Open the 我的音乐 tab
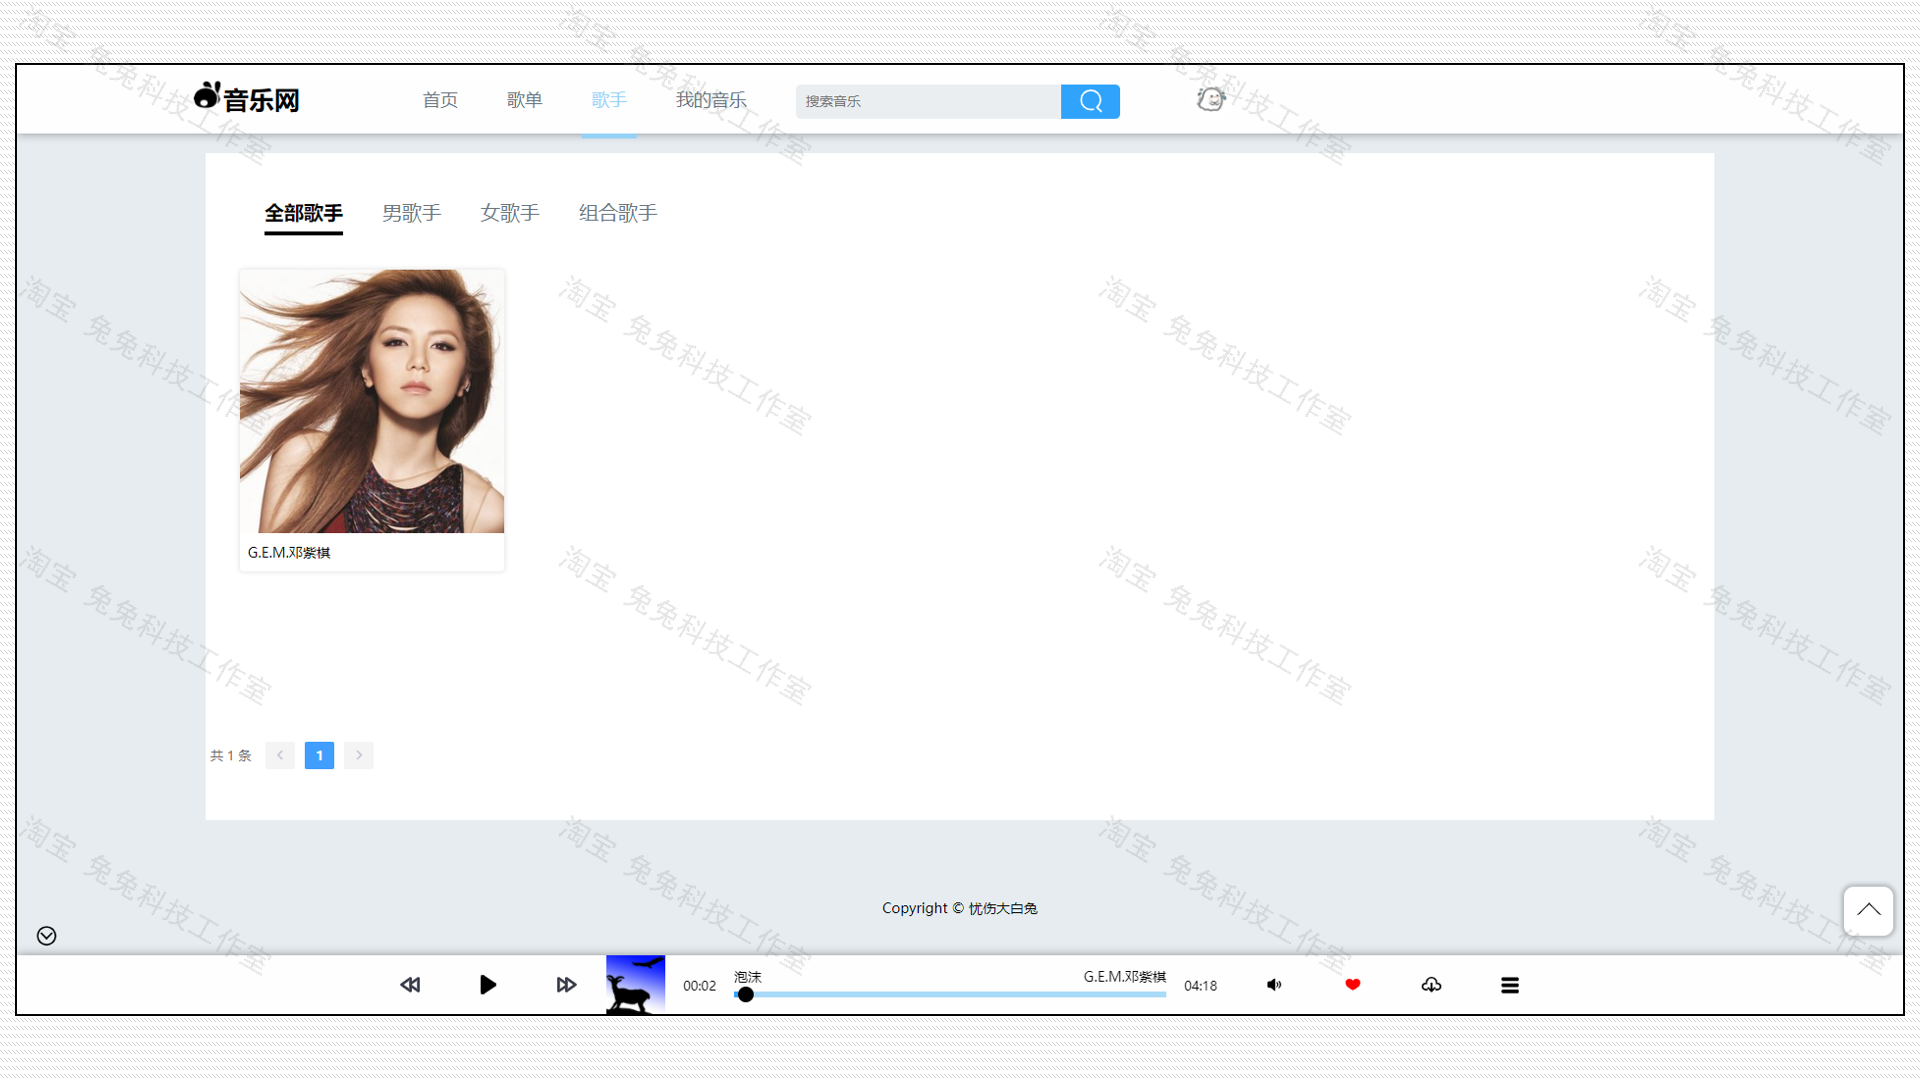 point(710,99)
